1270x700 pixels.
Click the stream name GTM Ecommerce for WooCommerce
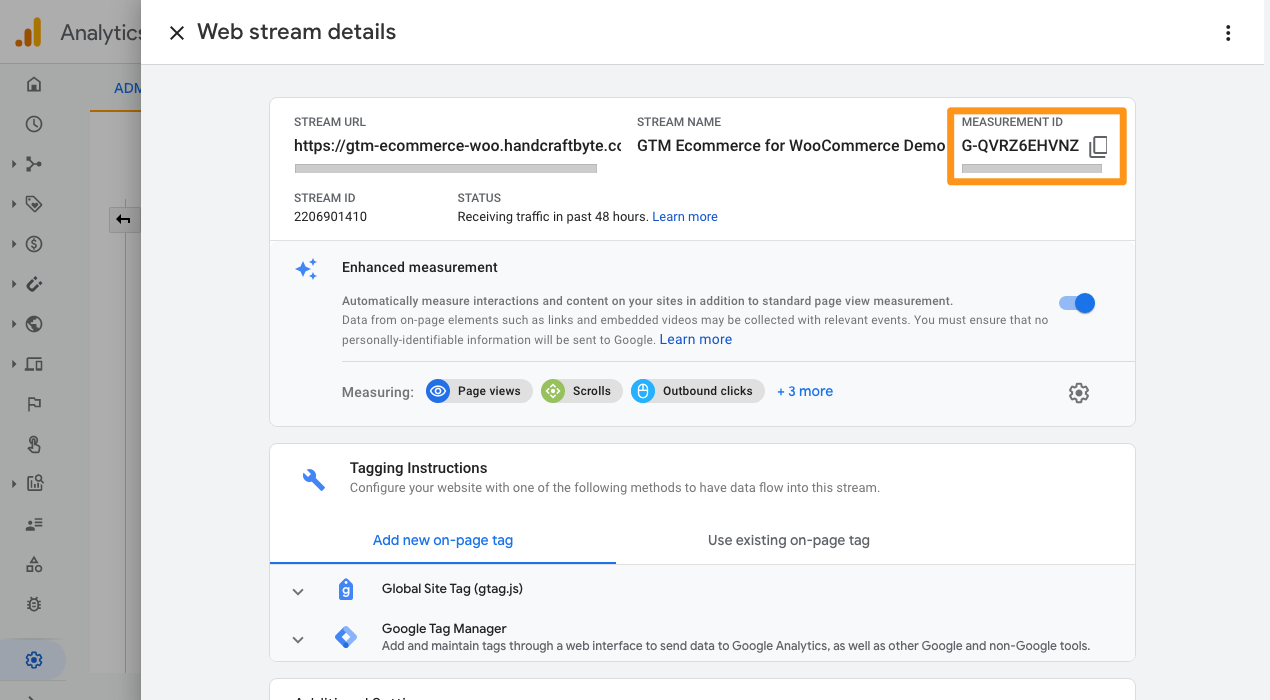click(x=791, y=146)
